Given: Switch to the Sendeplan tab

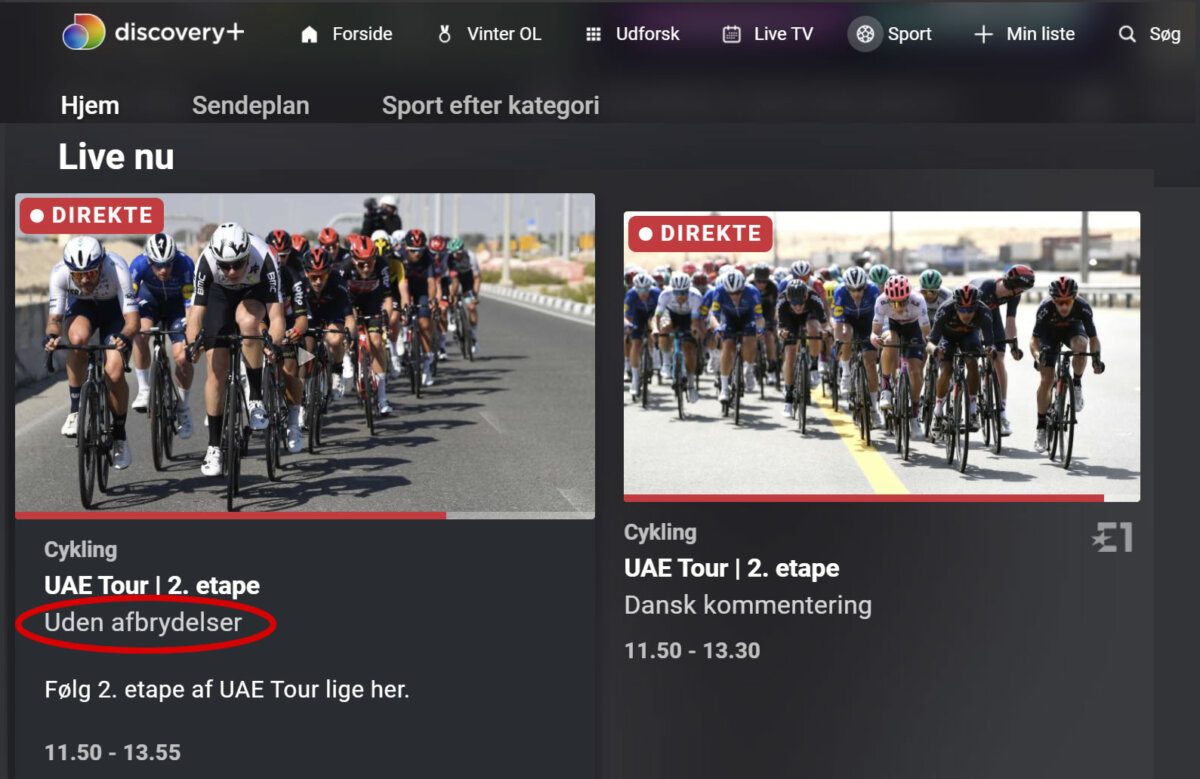Looking at the screenshot, I should click(250, 106).
